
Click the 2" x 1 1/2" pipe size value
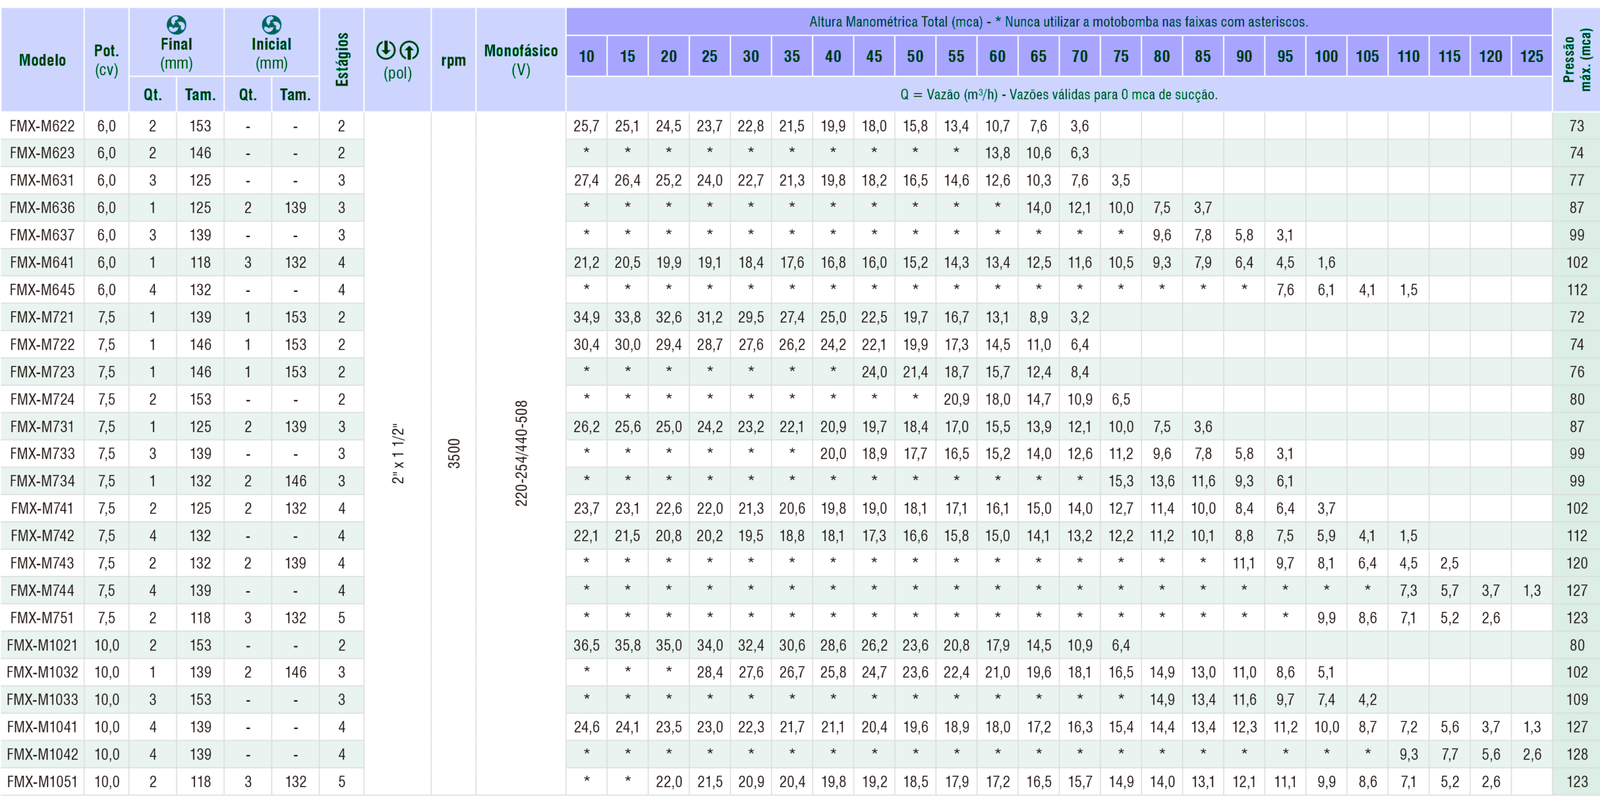click(398, 454)
